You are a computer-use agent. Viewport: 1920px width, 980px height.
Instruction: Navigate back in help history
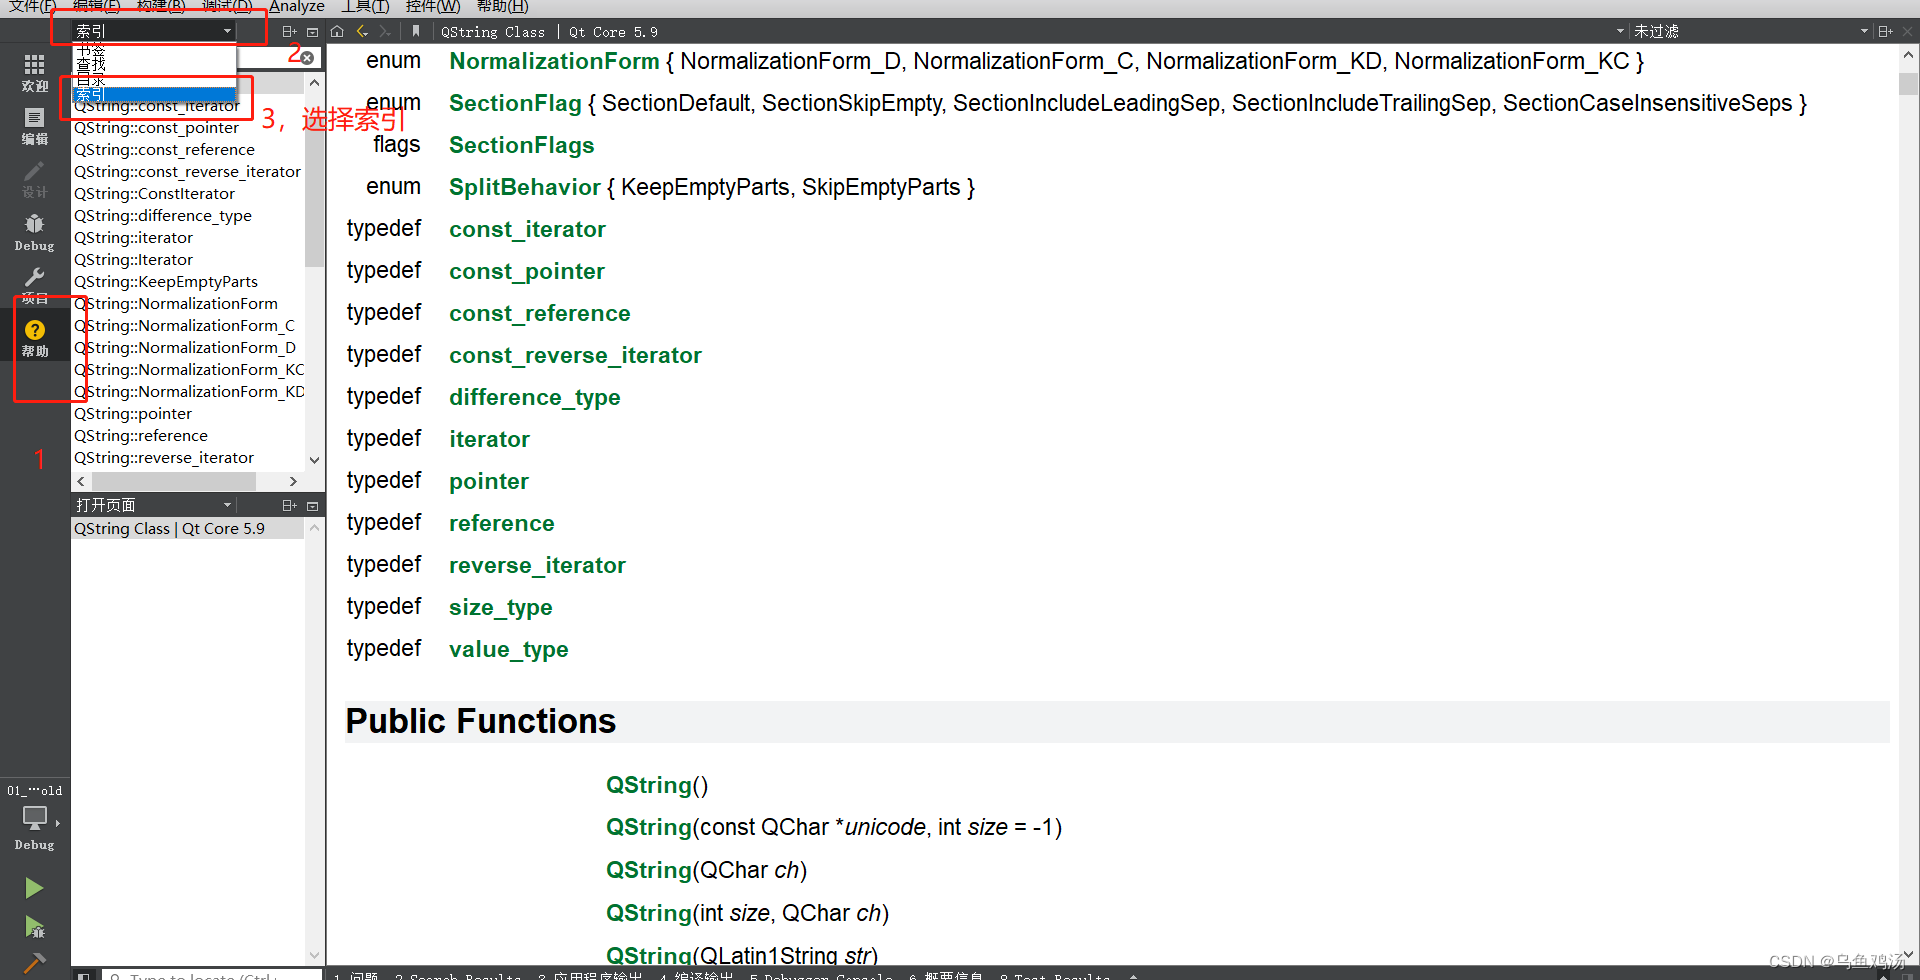coord(362,32)
